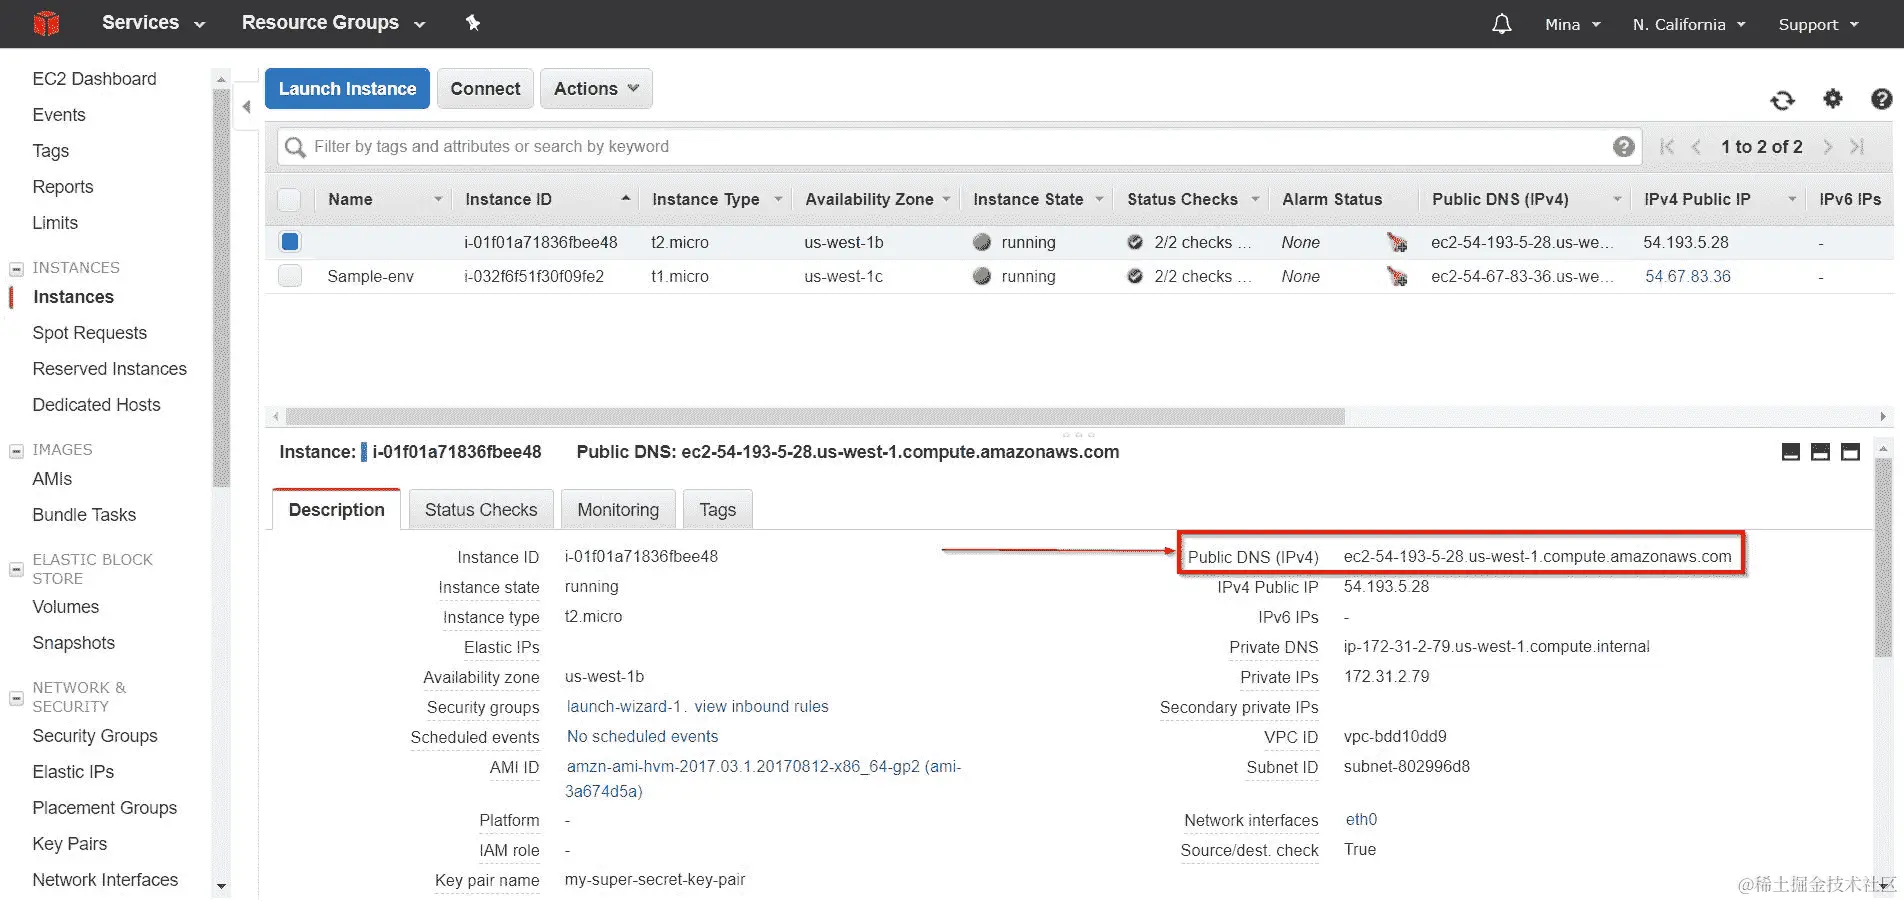Click the search magnifier icon
This screenshot has height=901, width=1904.
pyautogui.click(x=295, y=148)
